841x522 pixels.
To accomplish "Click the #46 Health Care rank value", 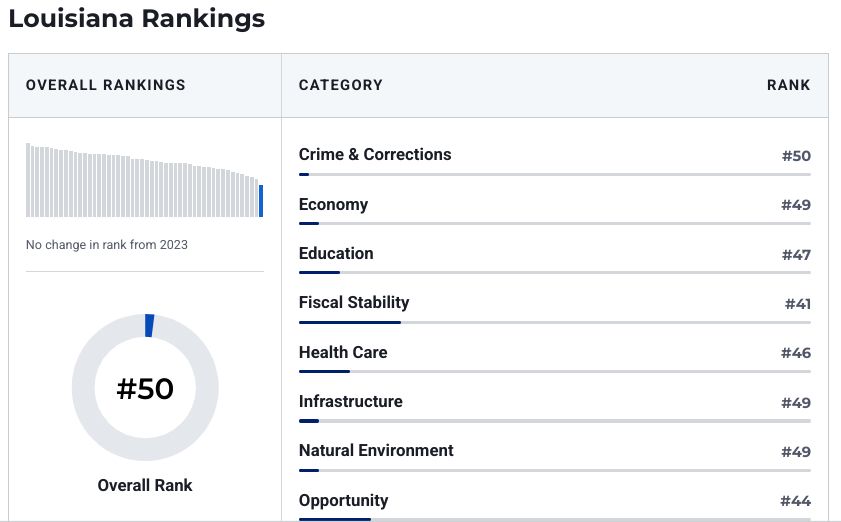I will (x=796, y=353).
